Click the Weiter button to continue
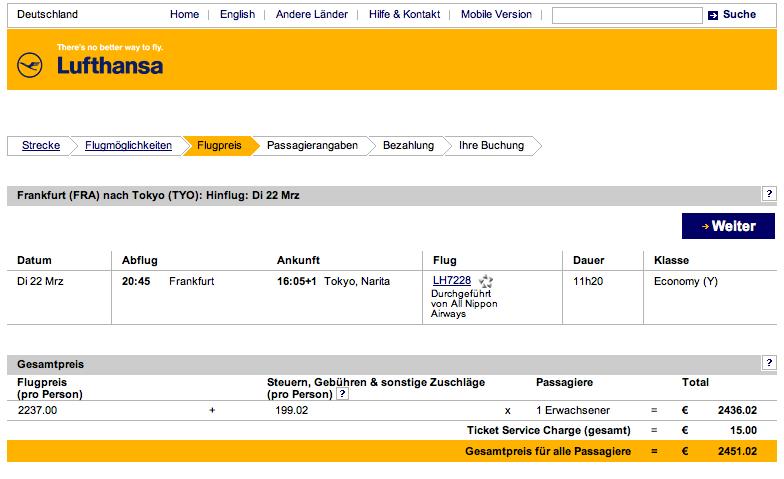 click(x=728, y=226)
